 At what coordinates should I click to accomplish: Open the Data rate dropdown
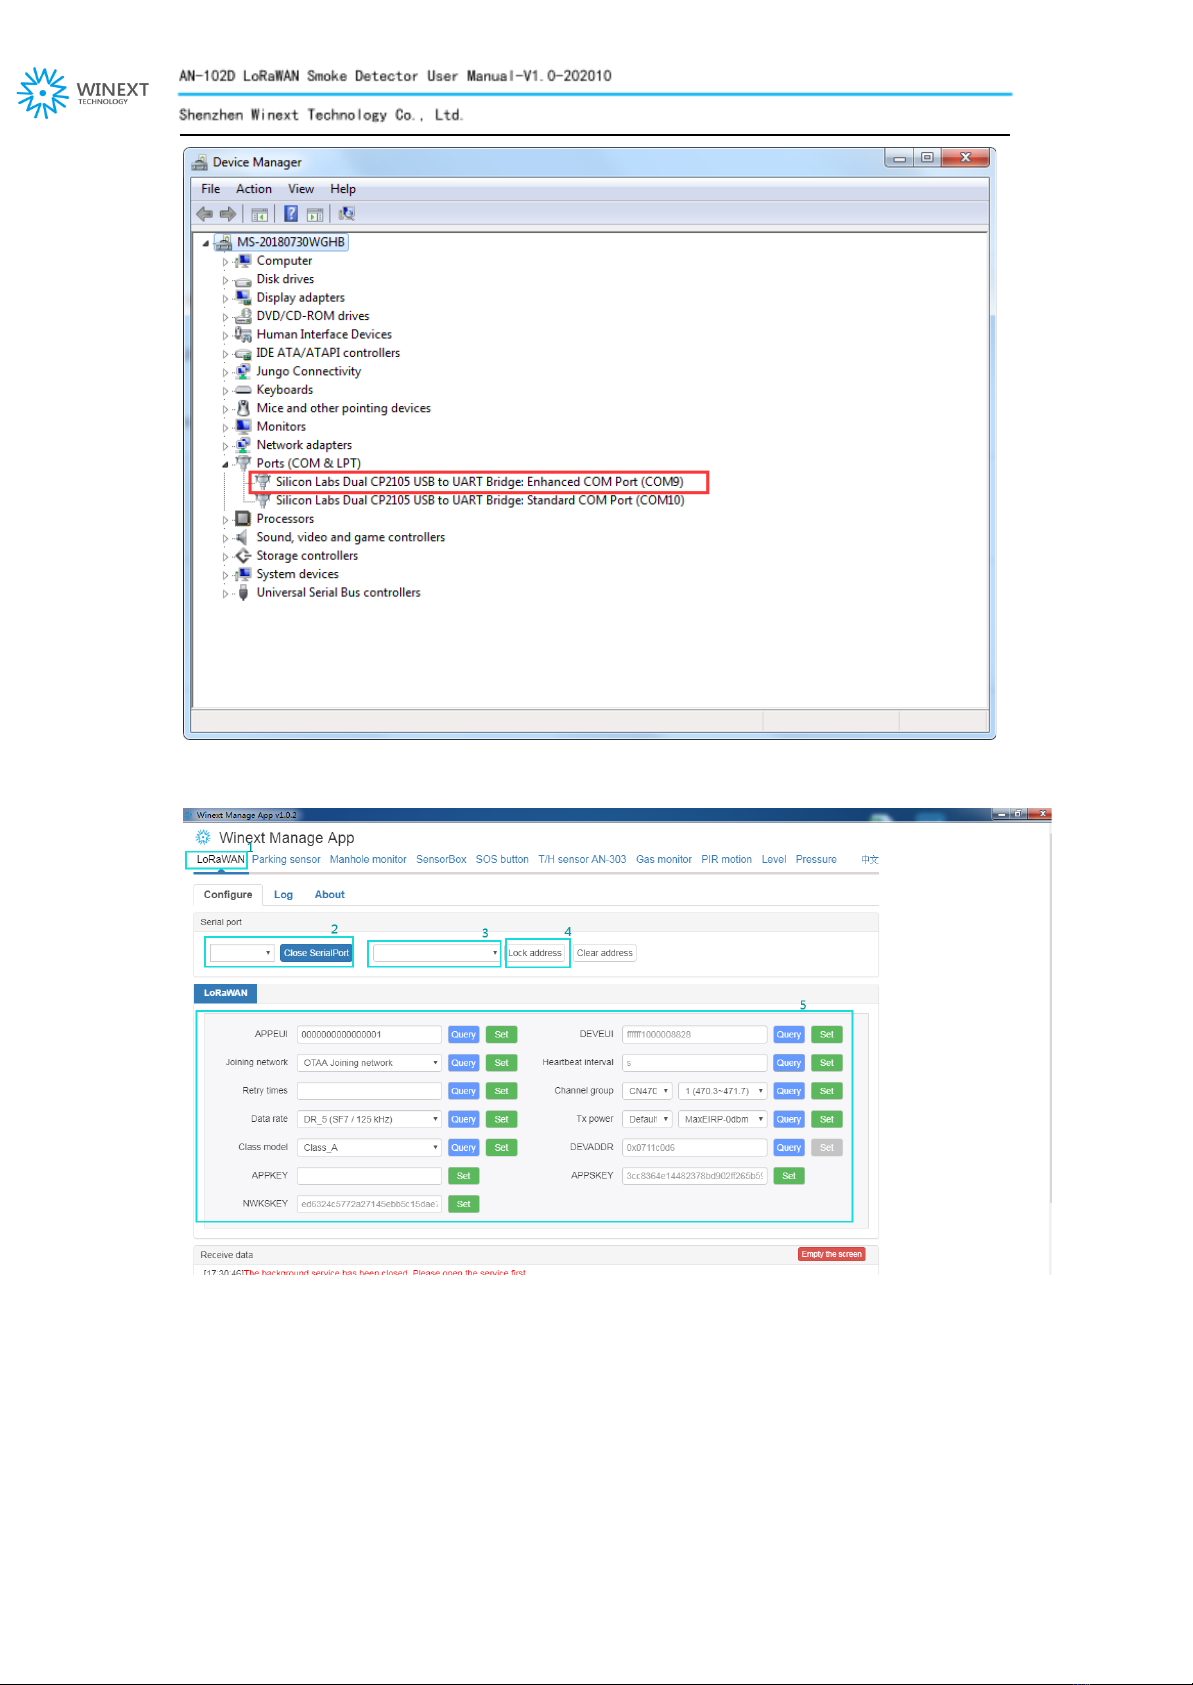pyautogui.click(x=369, y=1119)
